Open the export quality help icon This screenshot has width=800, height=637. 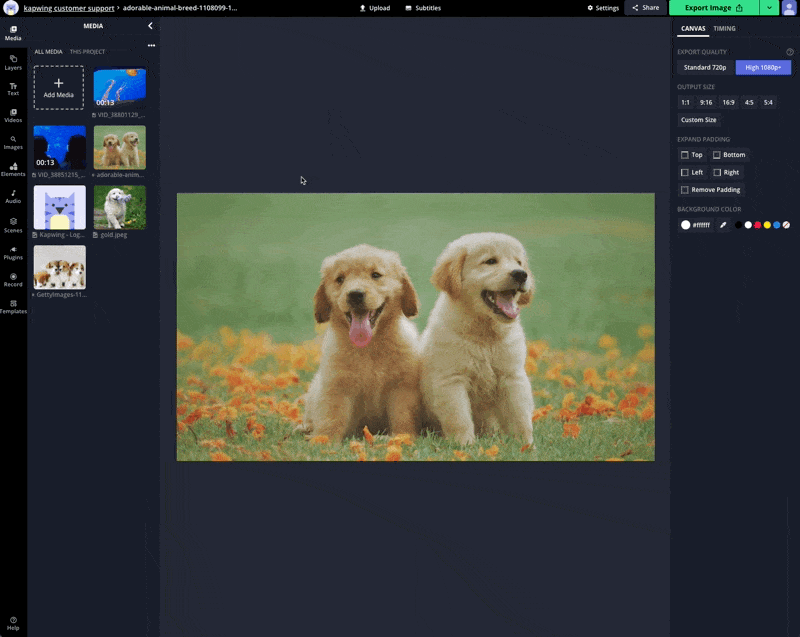tap(789, 52)
